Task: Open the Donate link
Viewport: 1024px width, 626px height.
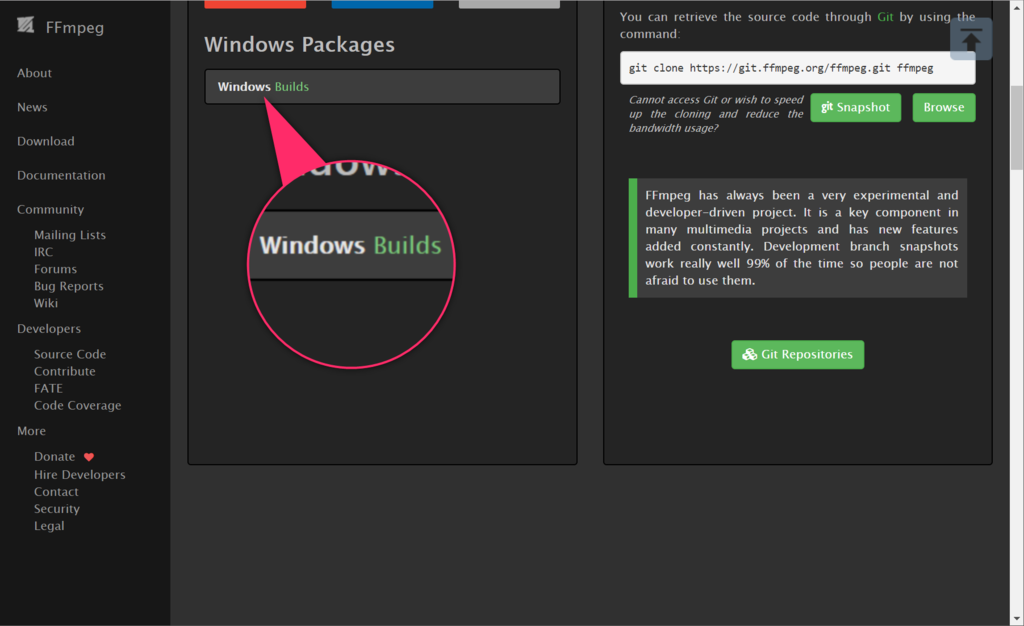Action: point(54,456)
